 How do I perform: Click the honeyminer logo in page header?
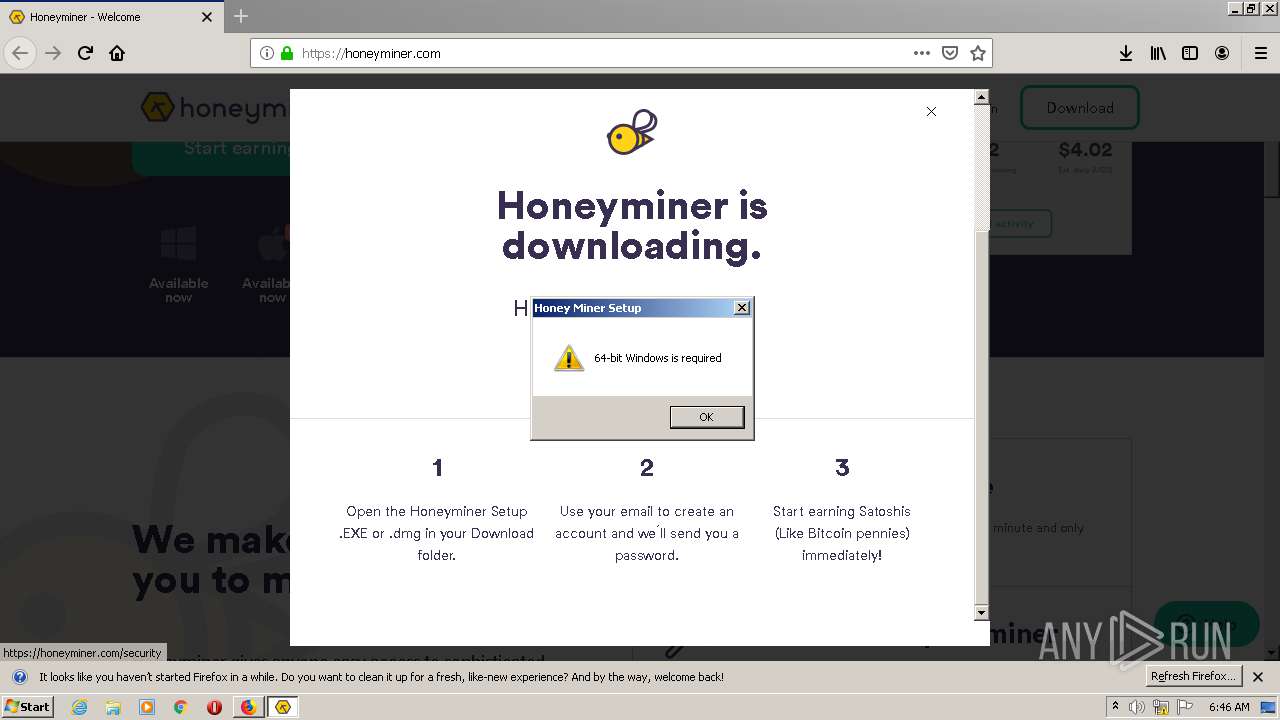215,108
